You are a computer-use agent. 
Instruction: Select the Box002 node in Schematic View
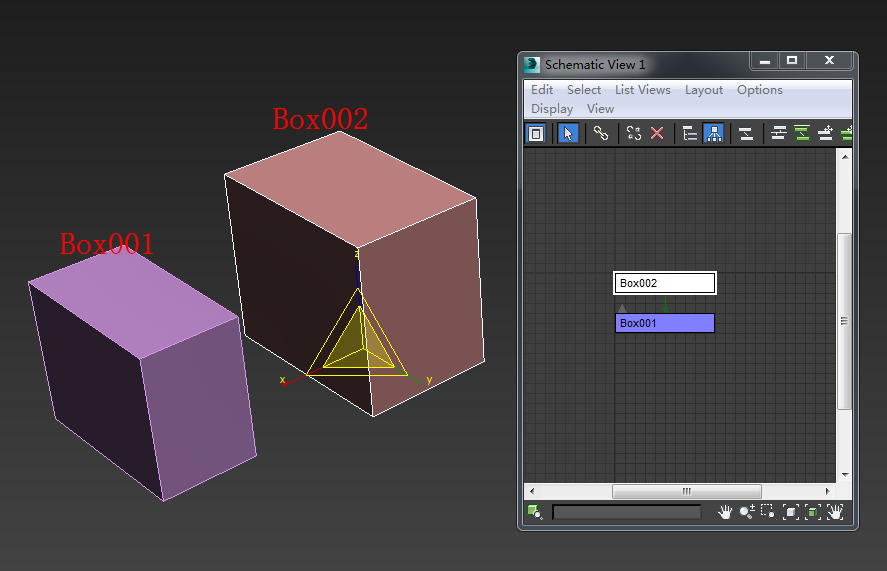pyautogui.click(x=665, y=283)
